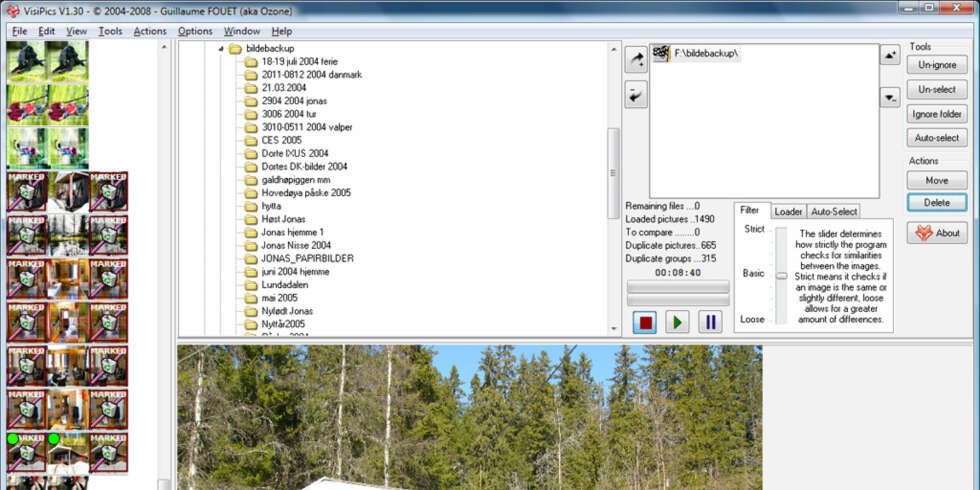Select folder 3006 2004 tur
This screenshot has width=980, height=490.
click(289, 114)
